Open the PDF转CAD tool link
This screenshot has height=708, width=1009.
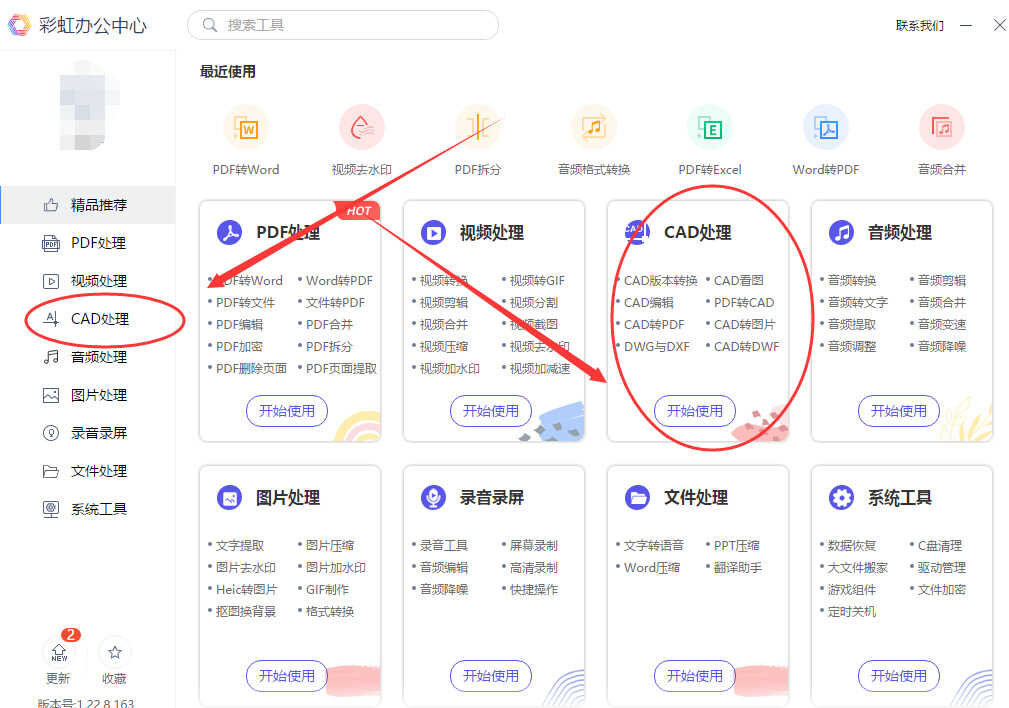point(744,303)
